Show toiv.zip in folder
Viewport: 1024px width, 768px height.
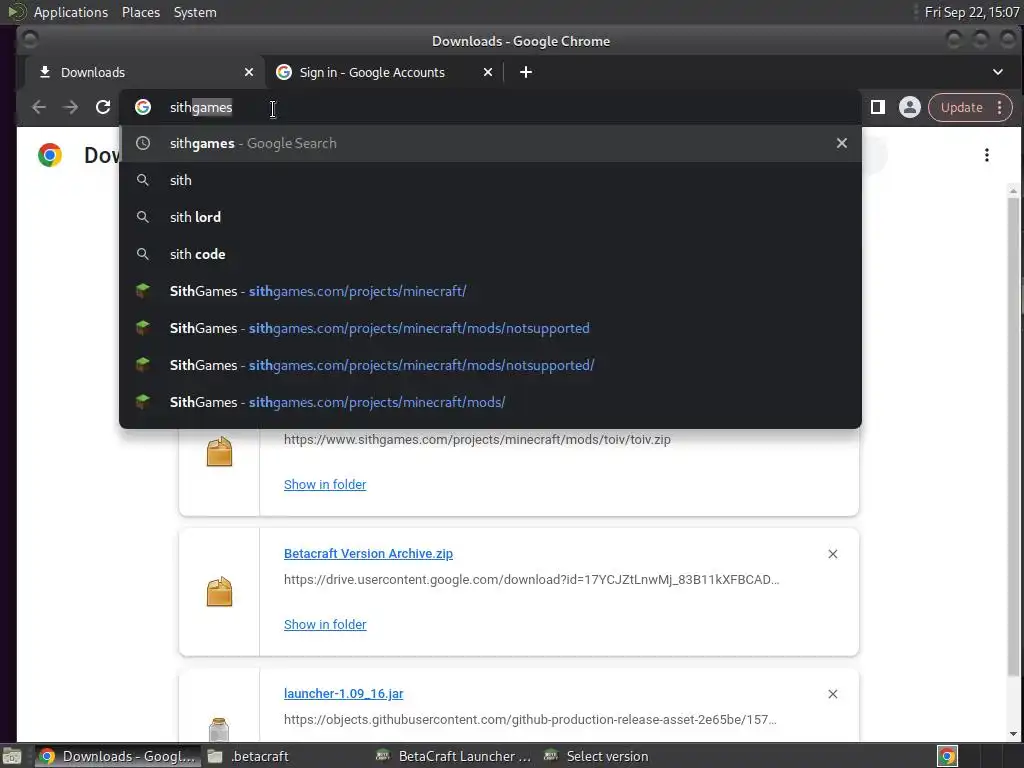tap(325, 485)
